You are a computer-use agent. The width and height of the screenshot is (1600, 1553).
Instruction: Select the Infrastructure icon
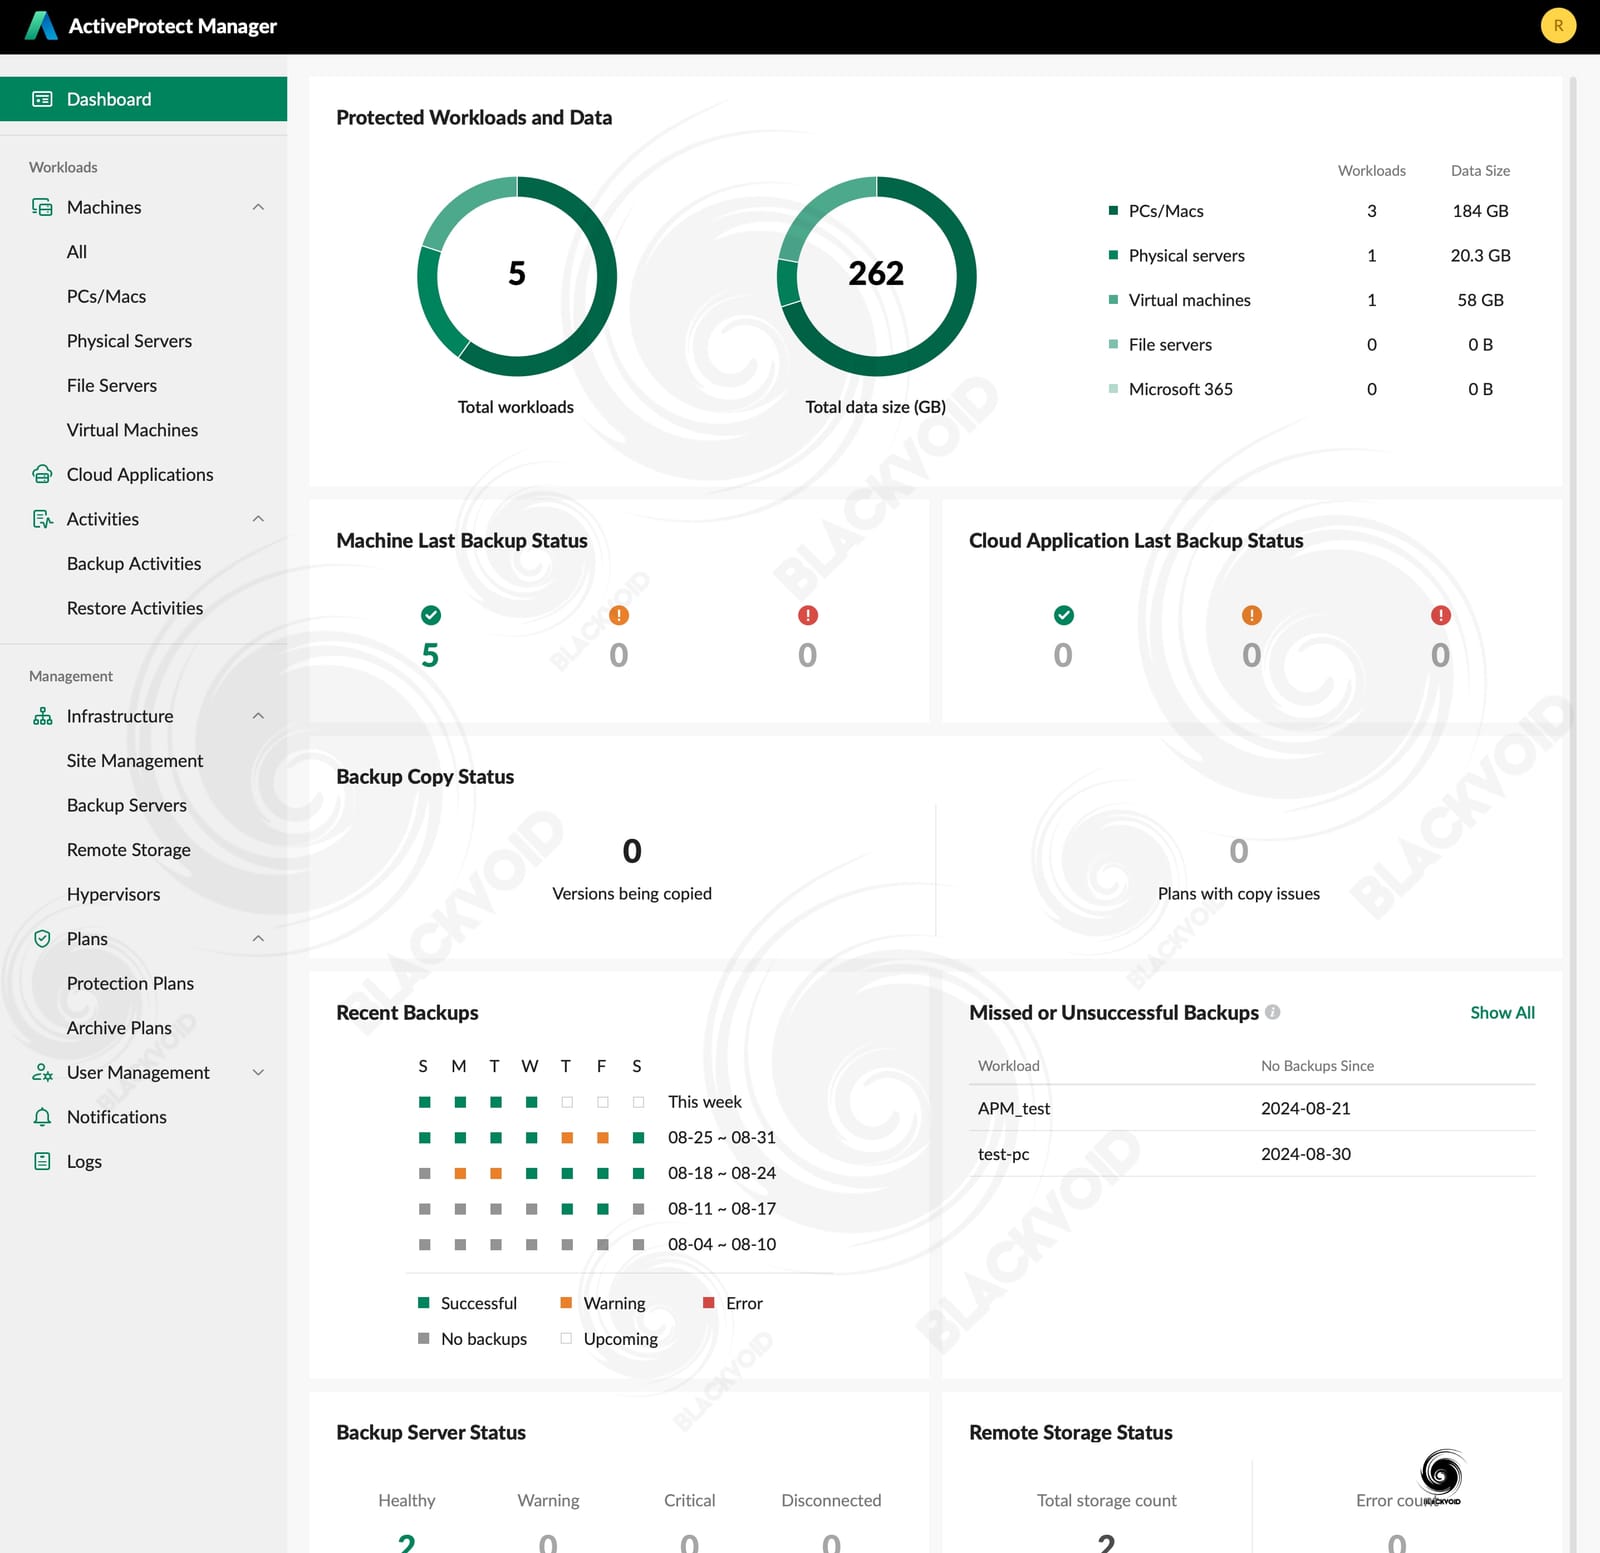coord(41,716)
